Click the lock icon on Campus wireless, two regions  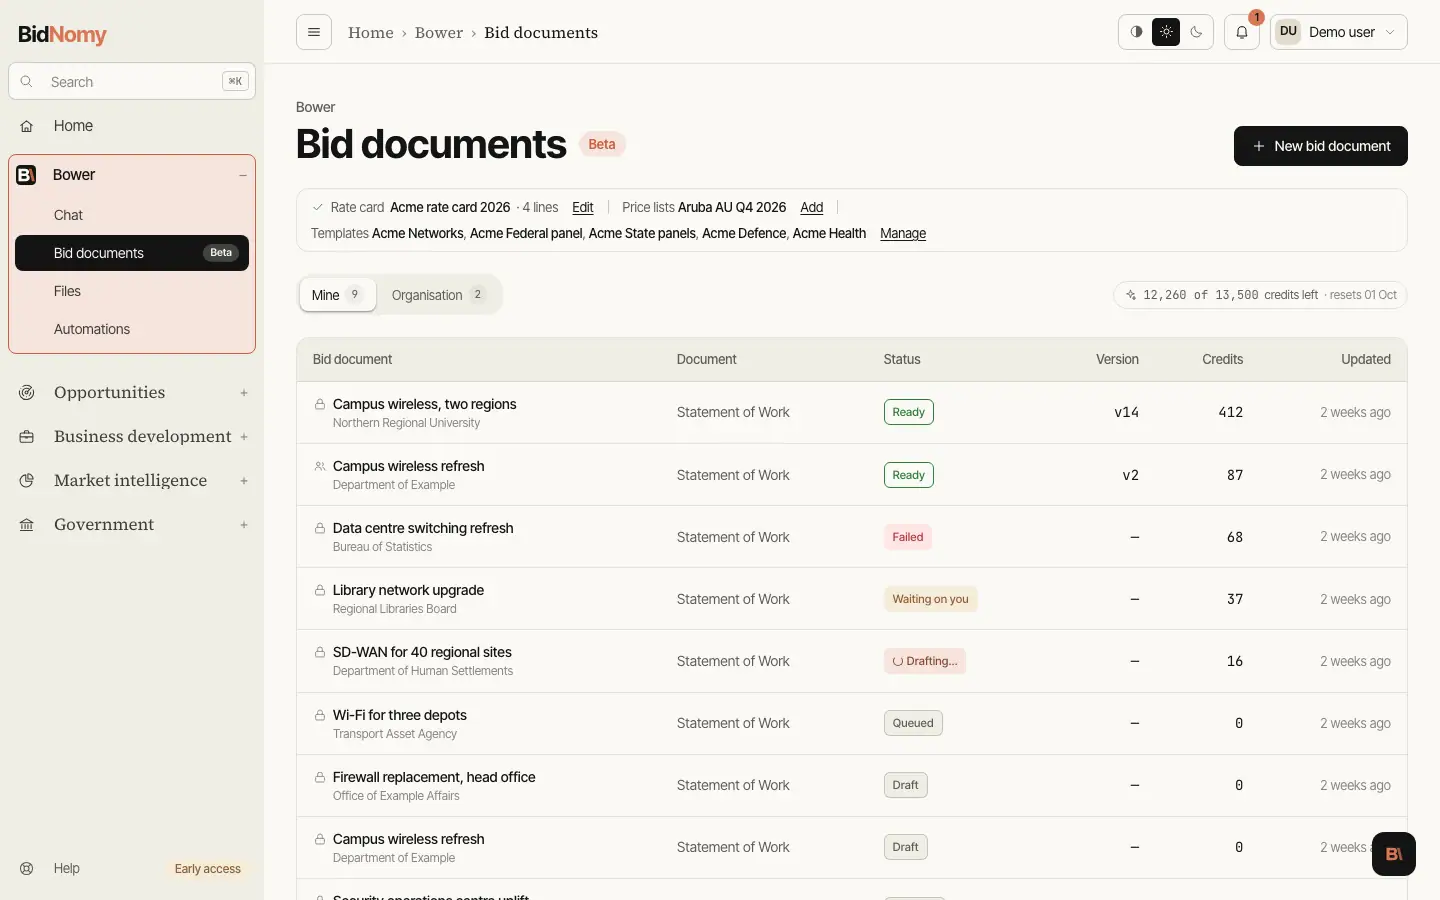[320, 404]
